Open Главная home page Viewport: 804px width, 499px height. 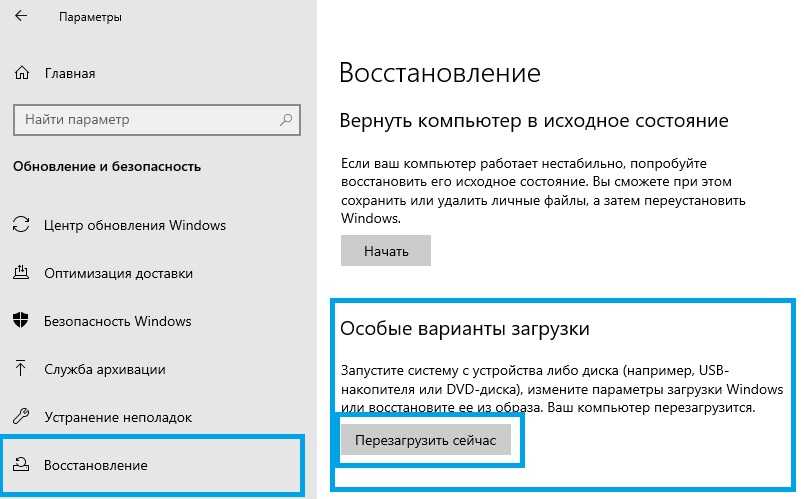[x=70, y=73]
